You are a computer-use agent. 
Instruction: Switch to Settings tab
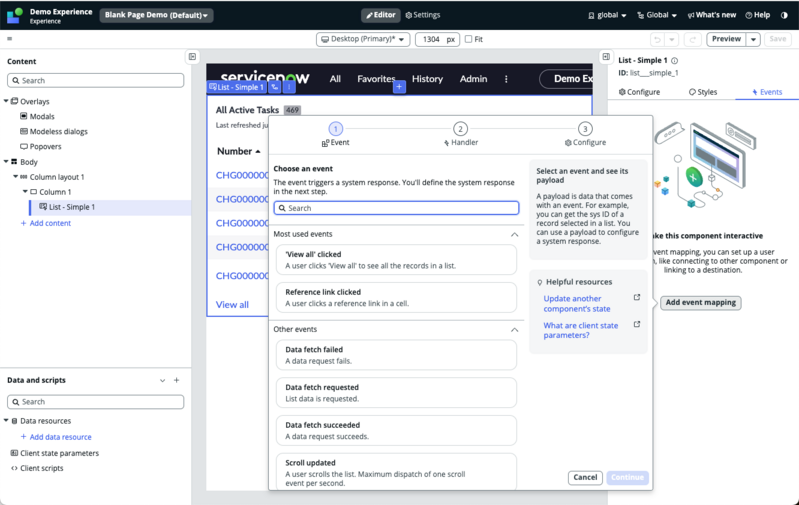(422, 15)
